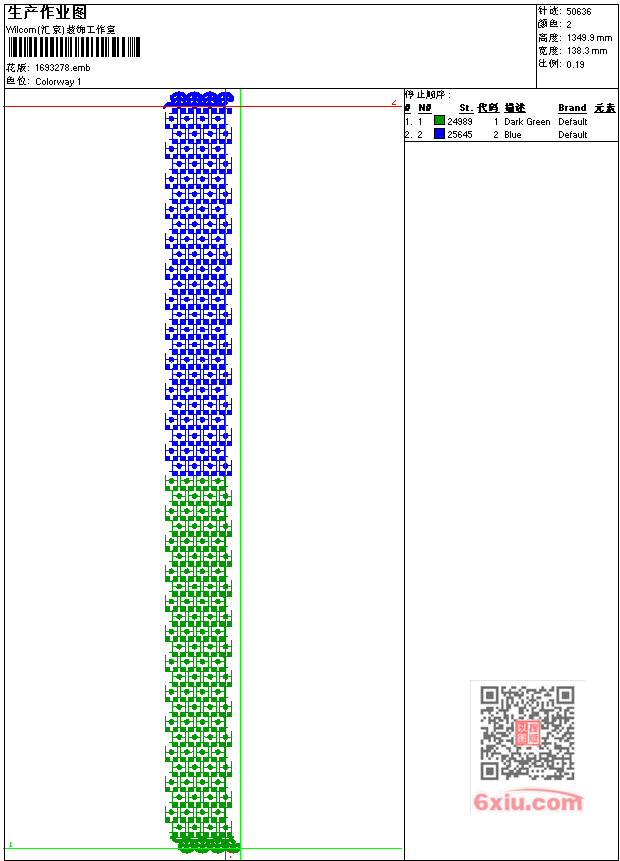The image size is (620, 861).
Task: Click the stitch count value 50636
Action: [x=579, y=12]
